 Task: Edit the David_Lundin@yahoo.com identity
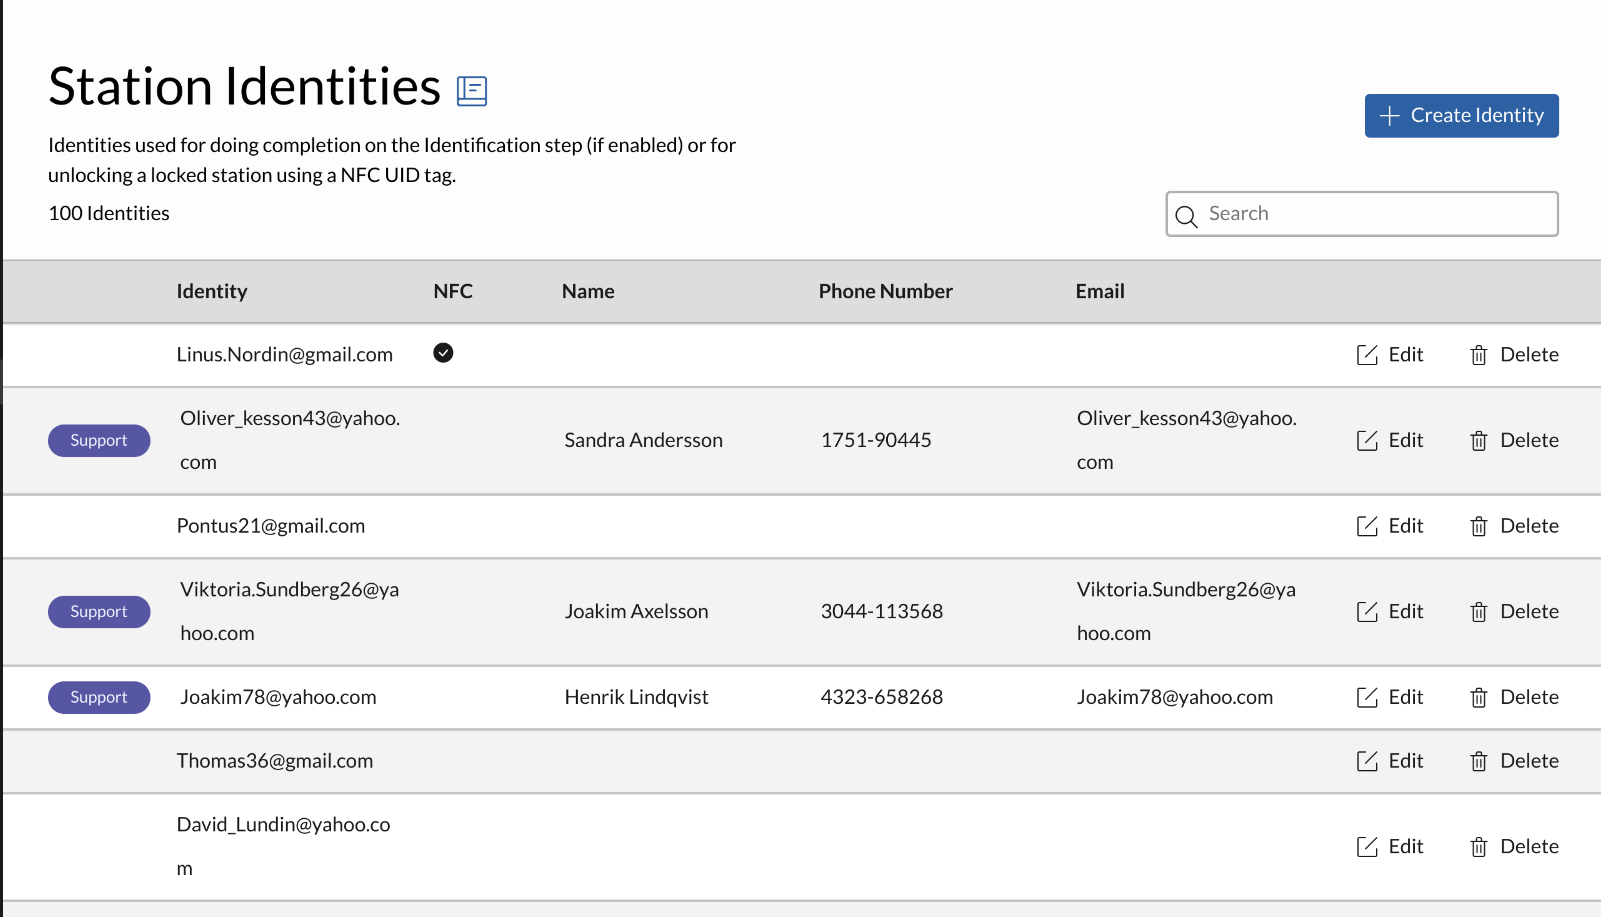tap(1390, 847)
